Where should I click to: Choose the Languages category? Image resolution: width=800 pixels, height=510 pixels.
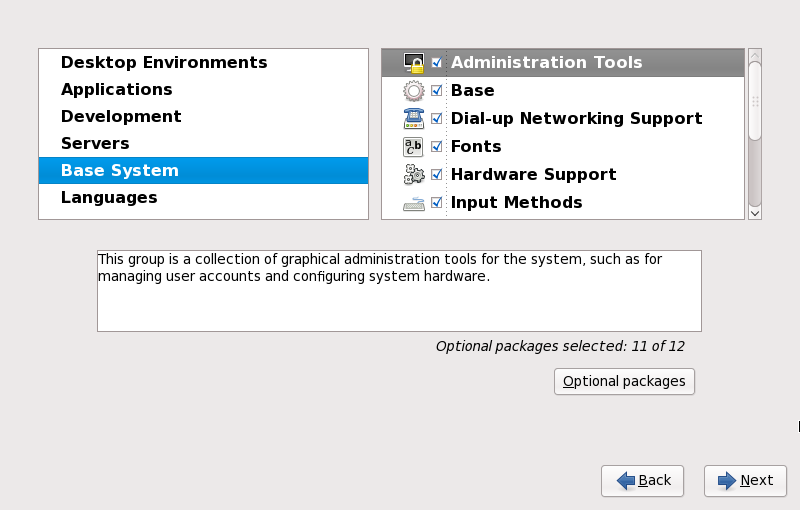point(109,198)
